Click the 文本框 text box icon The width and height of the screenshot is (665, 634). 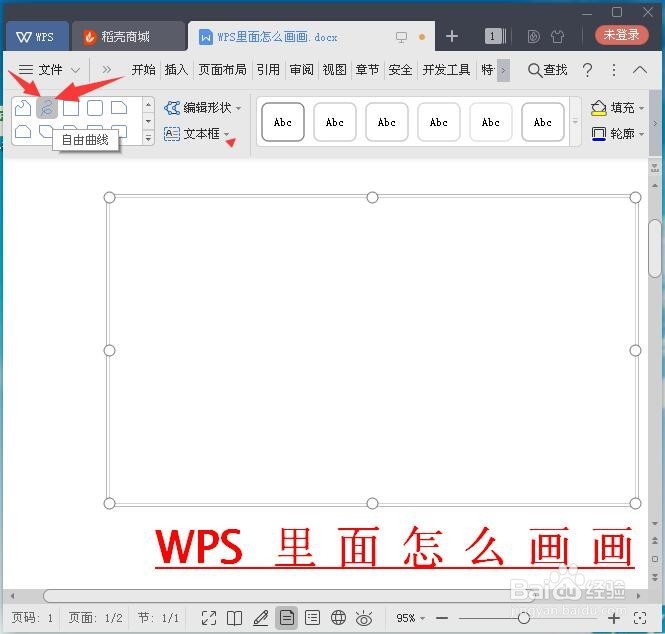click(x=172, y=134)
